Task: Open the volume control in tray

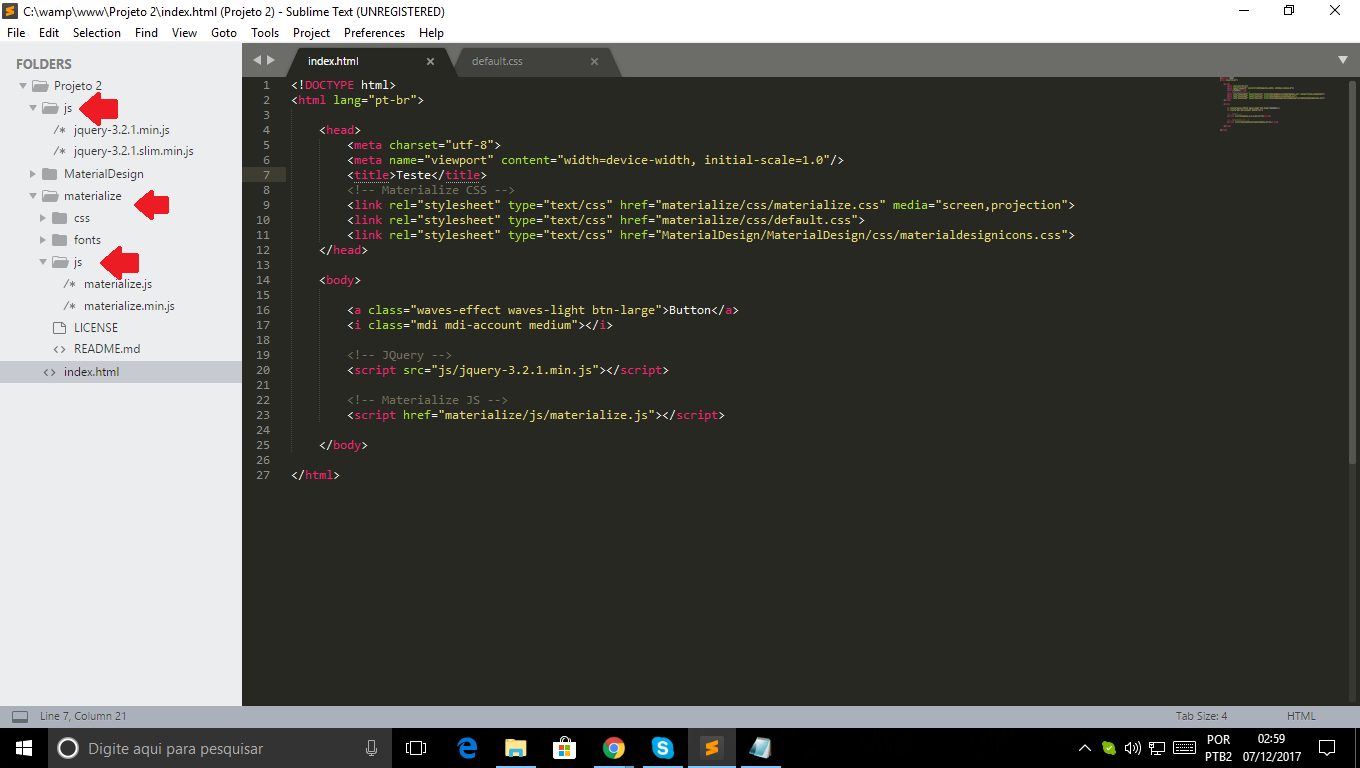Action: pyautogui.click(x=1133, y=748)
